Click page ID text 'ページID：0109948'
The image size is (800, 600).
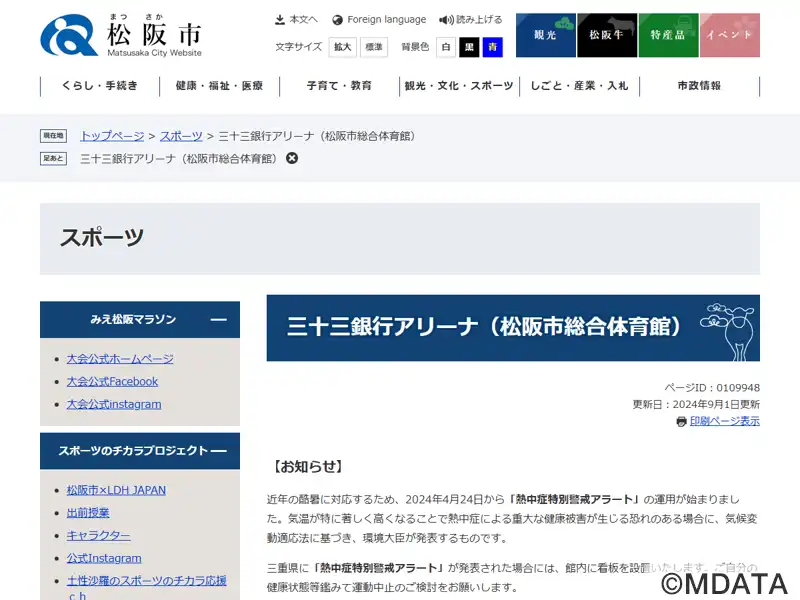coord(712,388)
